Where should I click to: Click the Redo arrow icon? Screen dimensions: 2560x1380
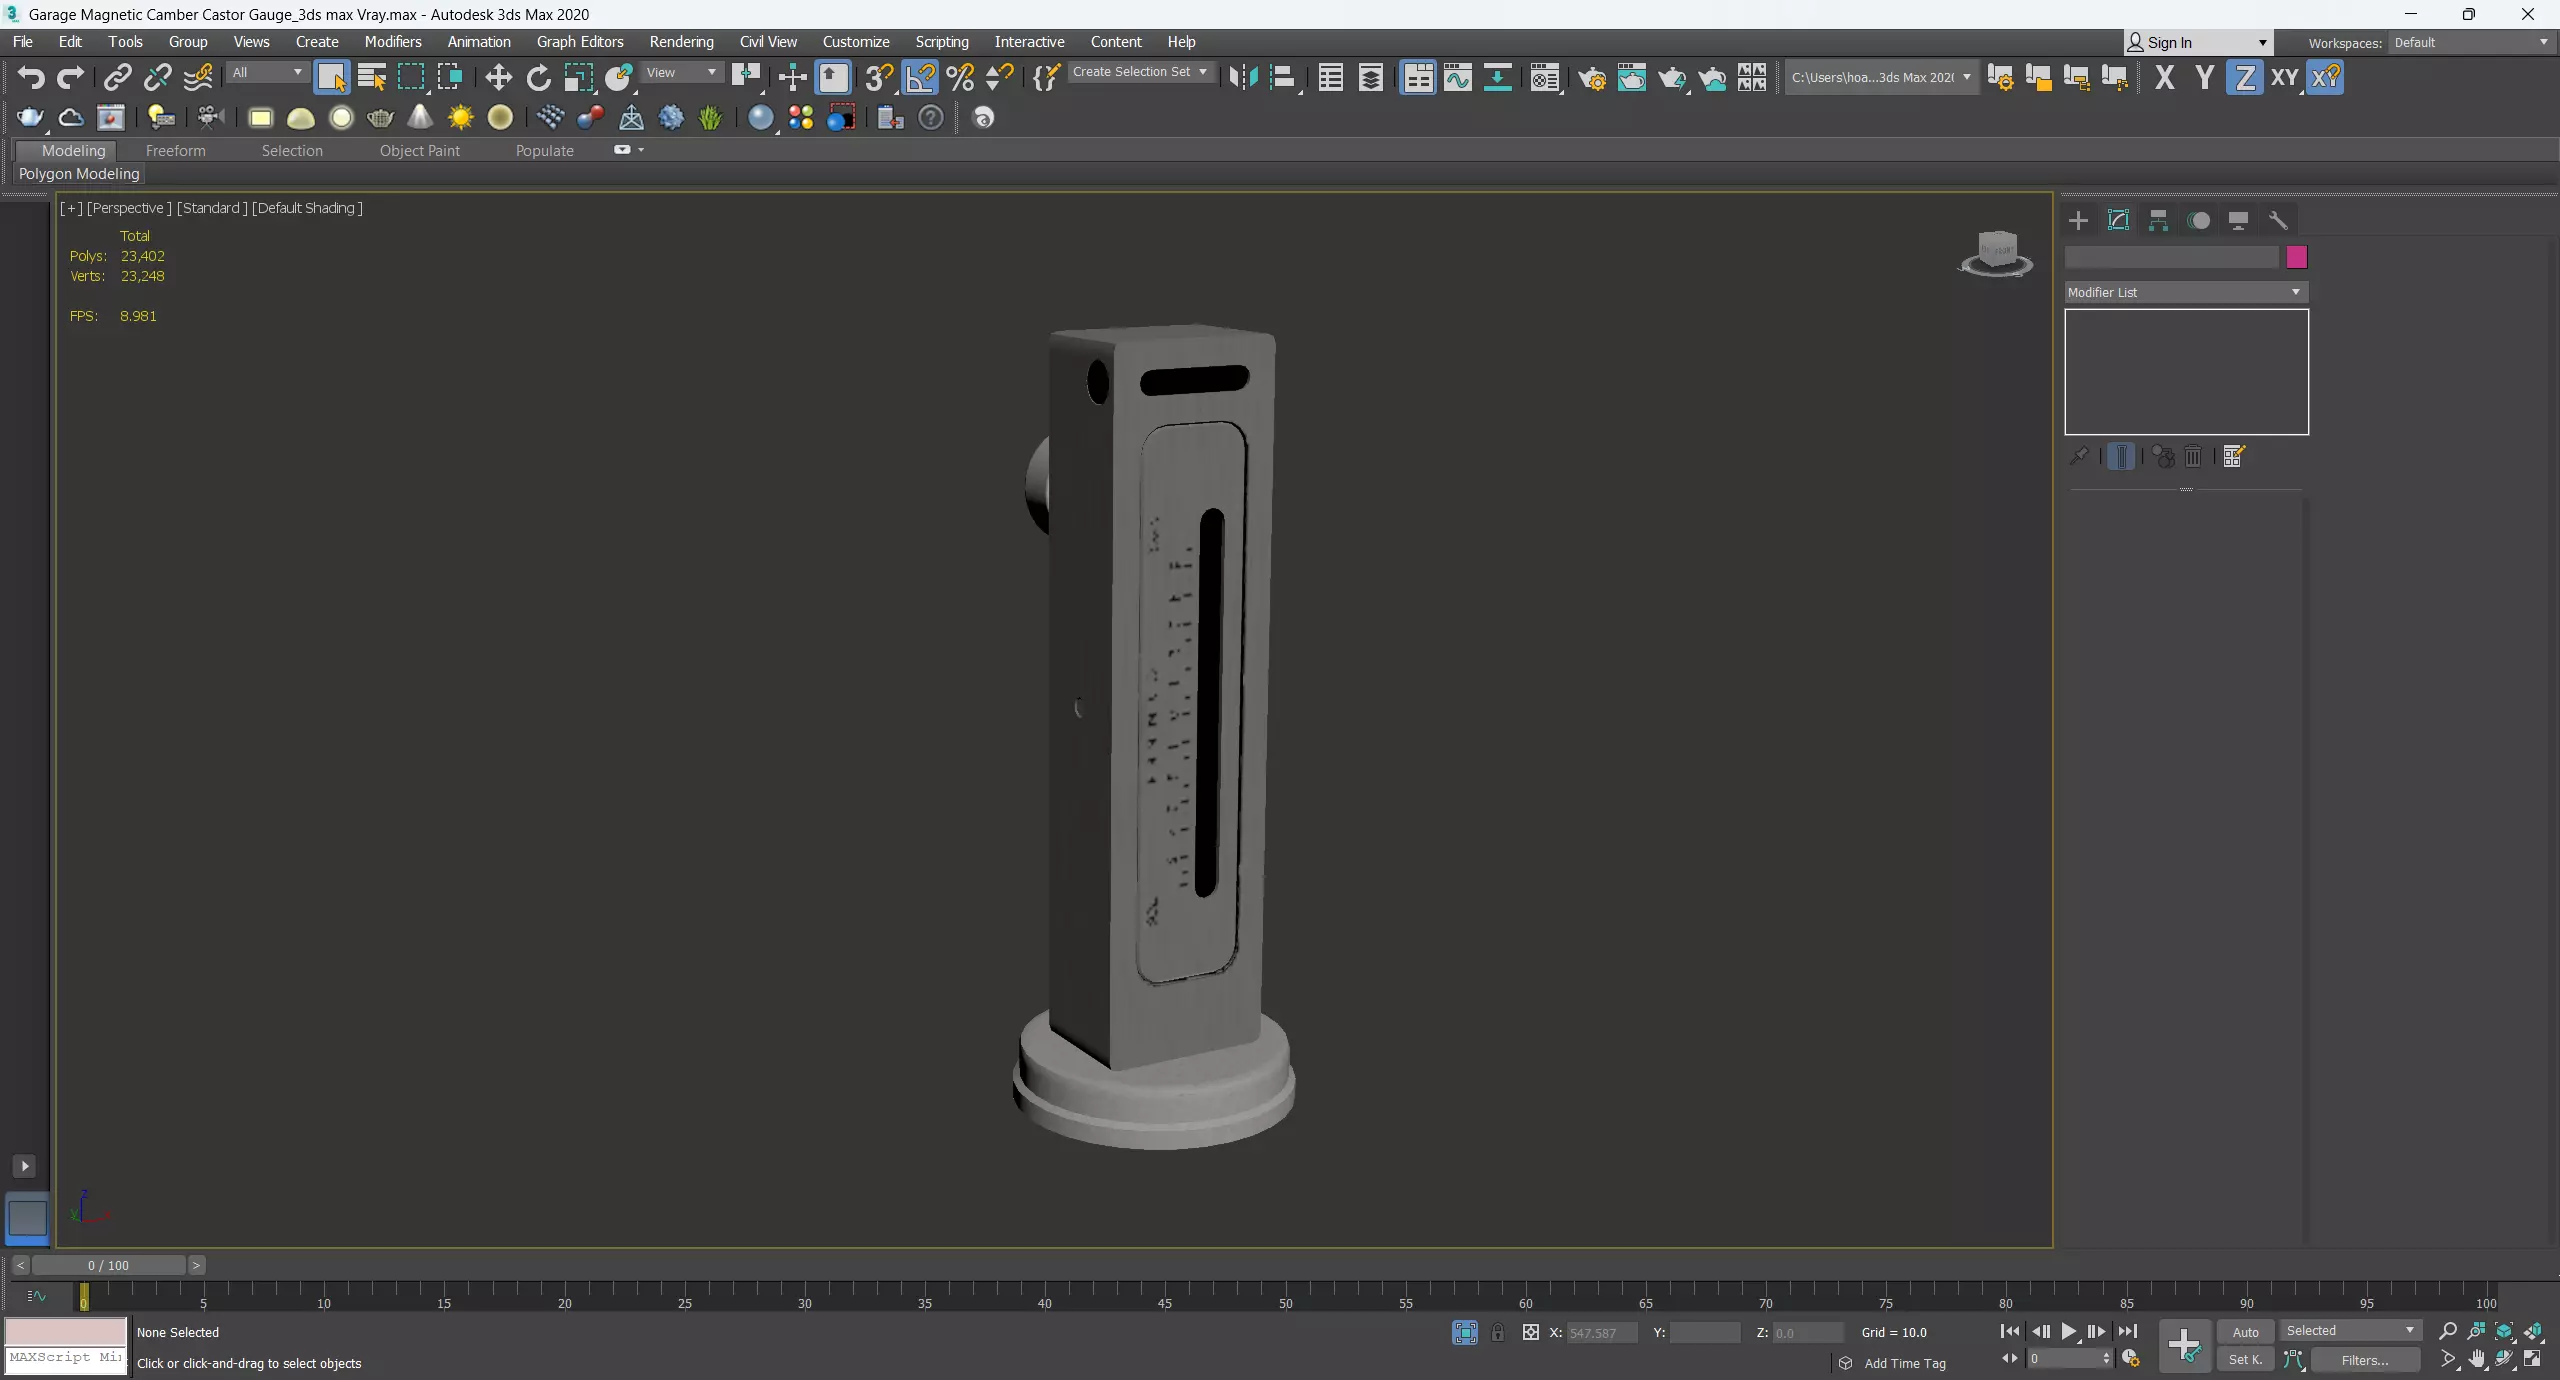70,77
